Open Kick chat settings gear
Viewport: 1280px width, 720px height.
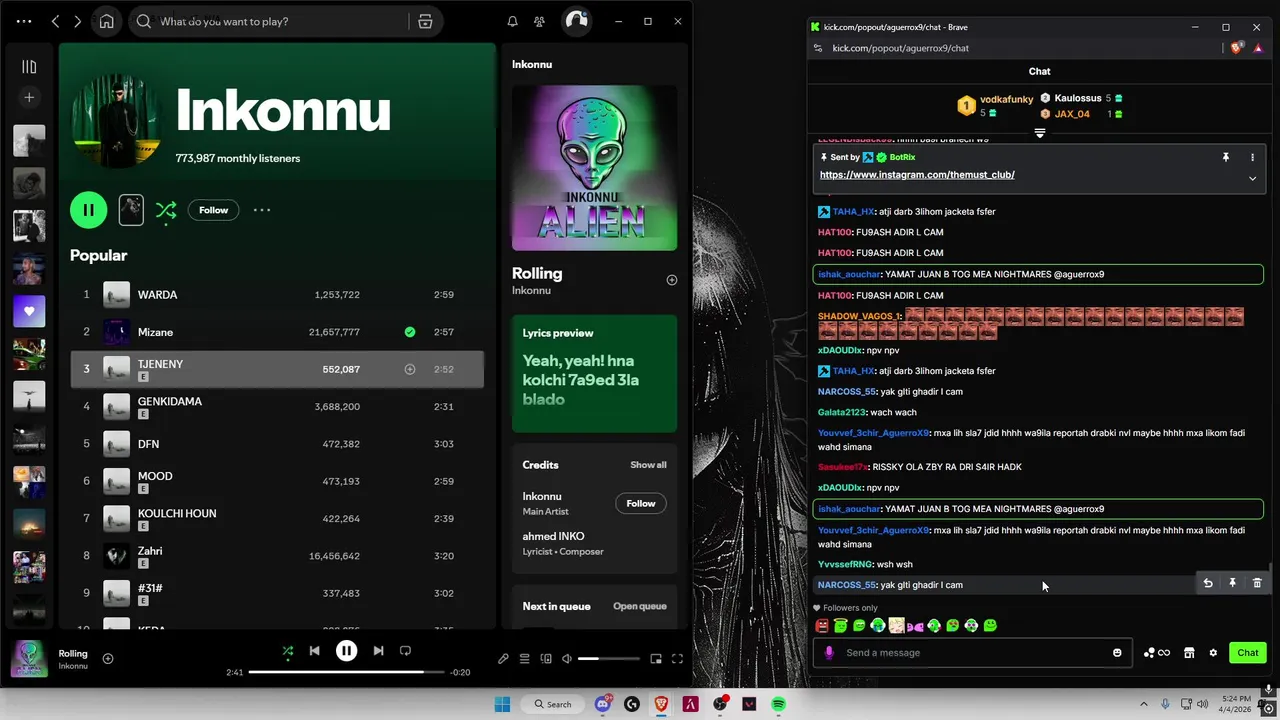click(x=1213, y=653)
